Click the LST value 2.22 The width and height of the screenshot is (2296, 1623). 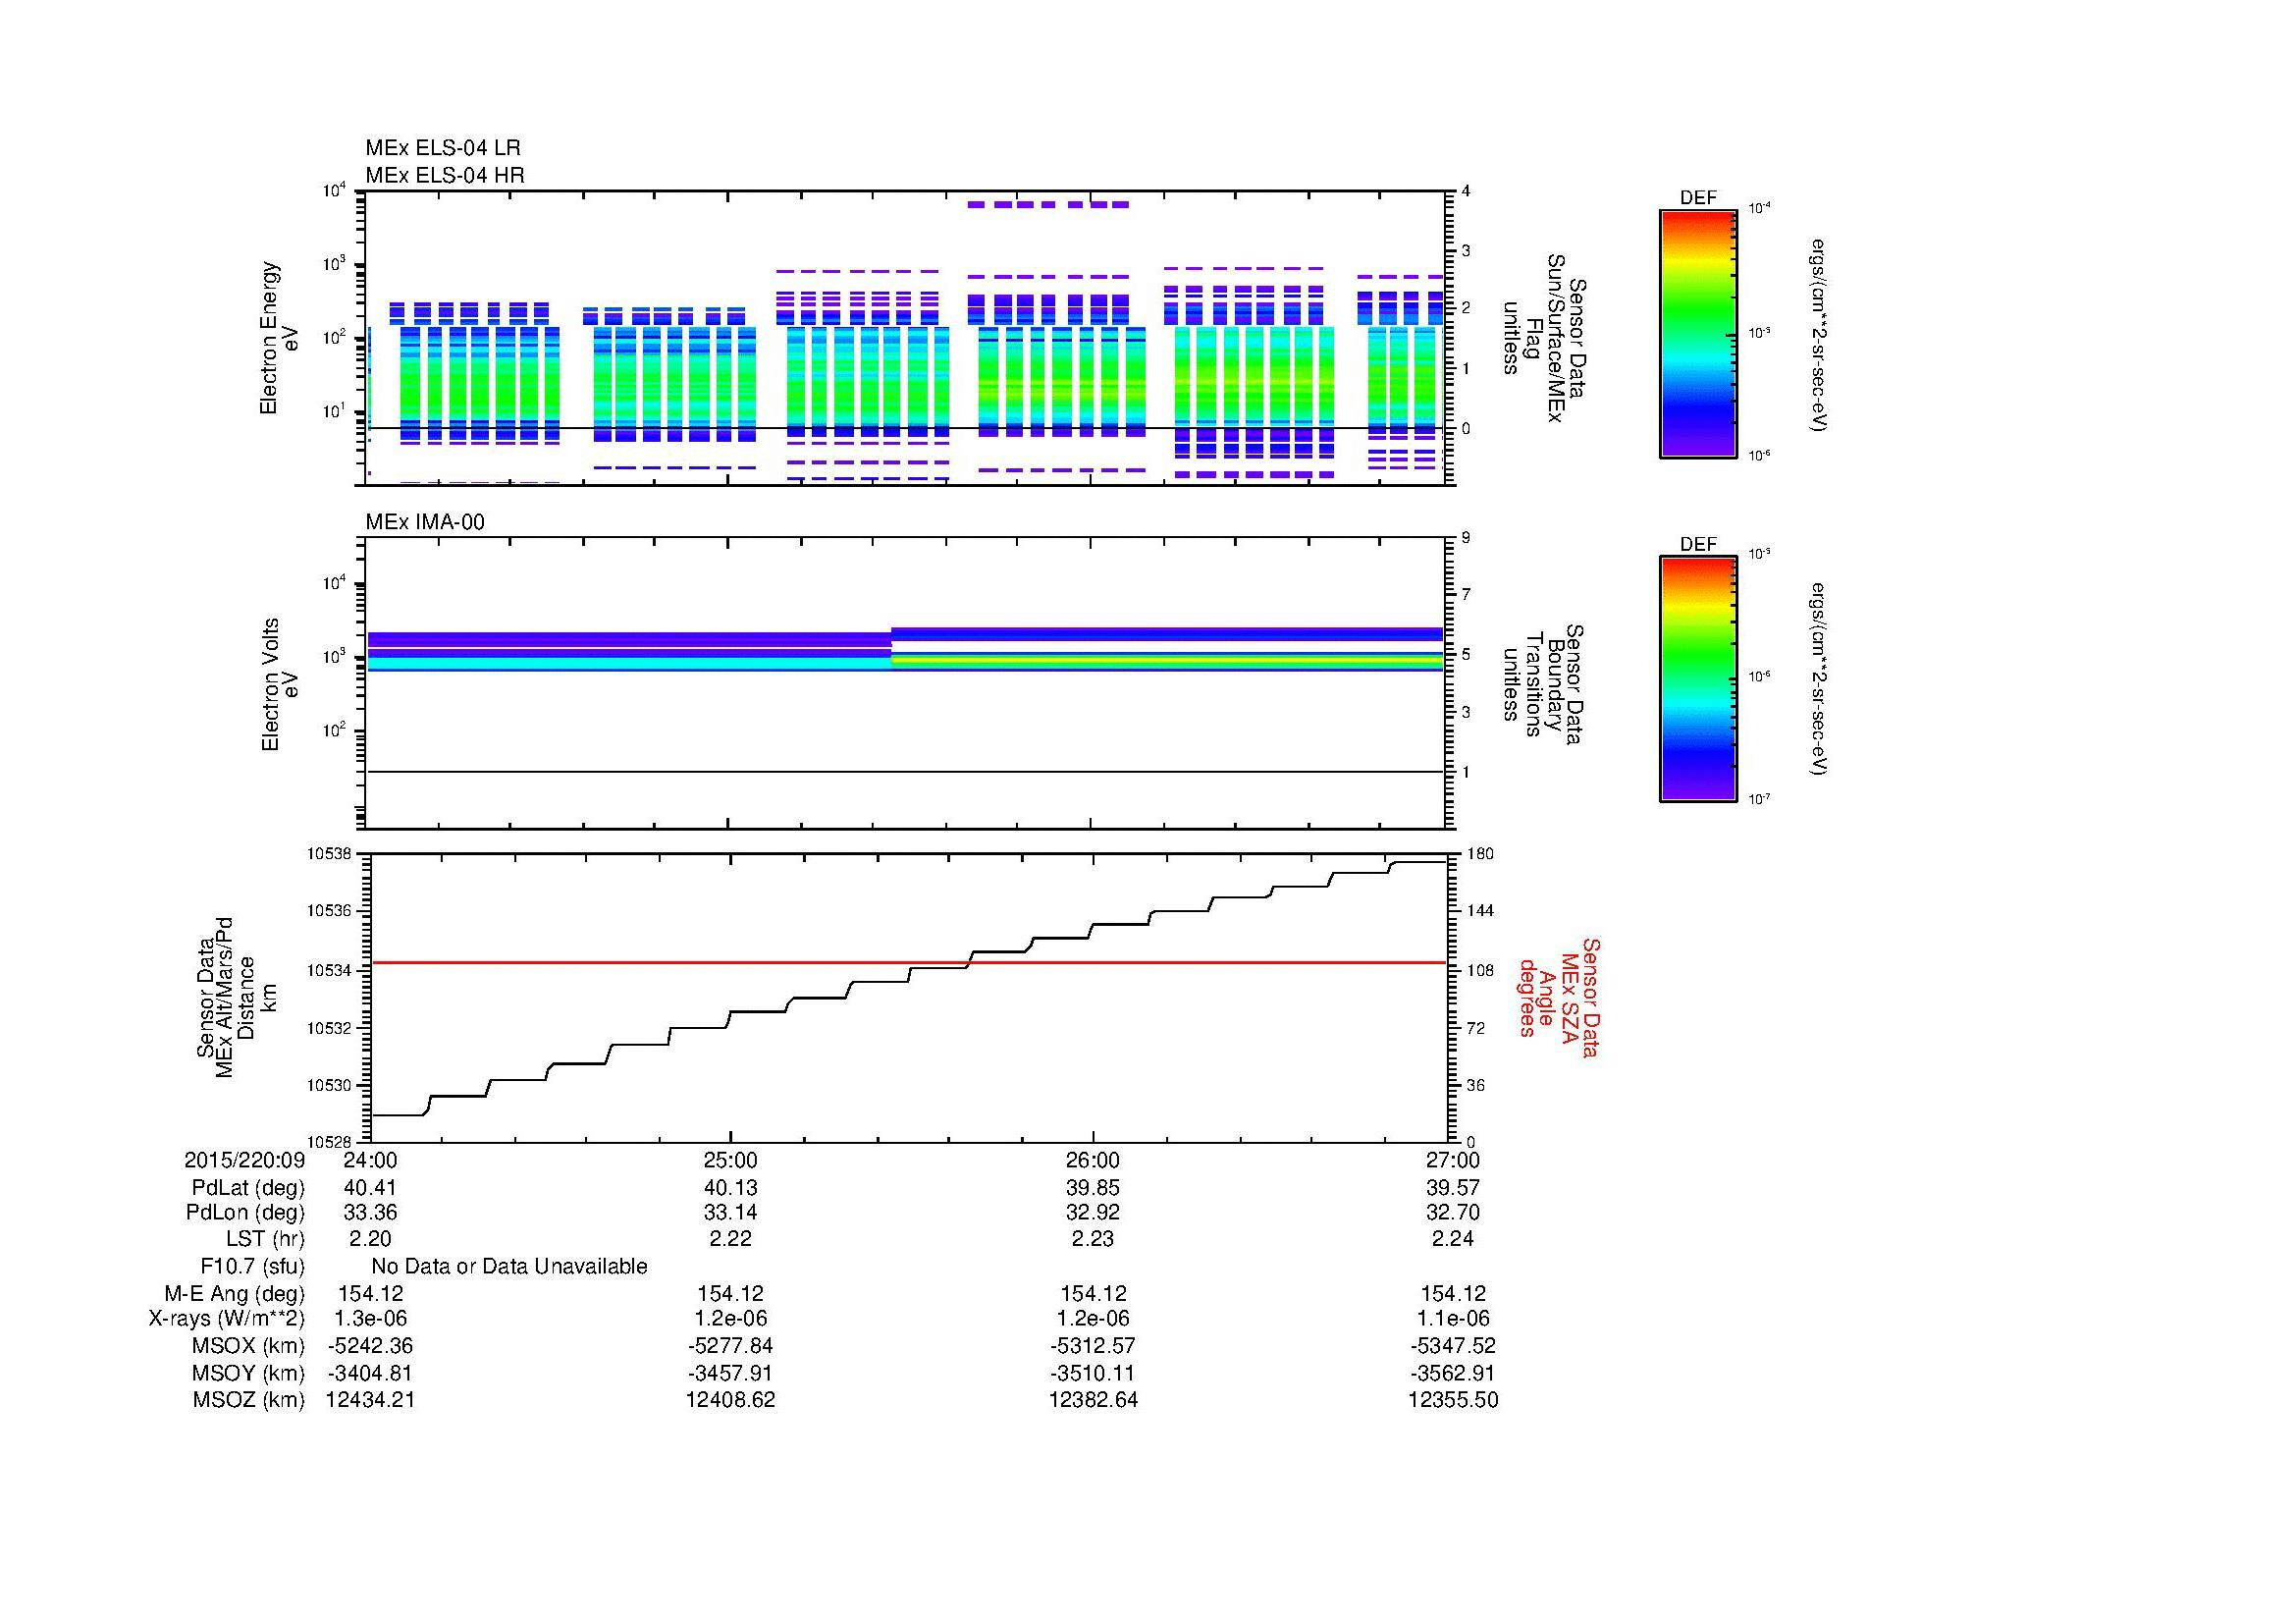point(731,1239)
